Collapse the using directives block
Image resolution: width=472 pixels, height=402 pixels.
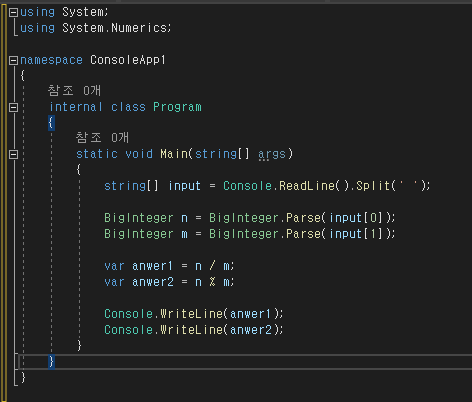point(13,13)
